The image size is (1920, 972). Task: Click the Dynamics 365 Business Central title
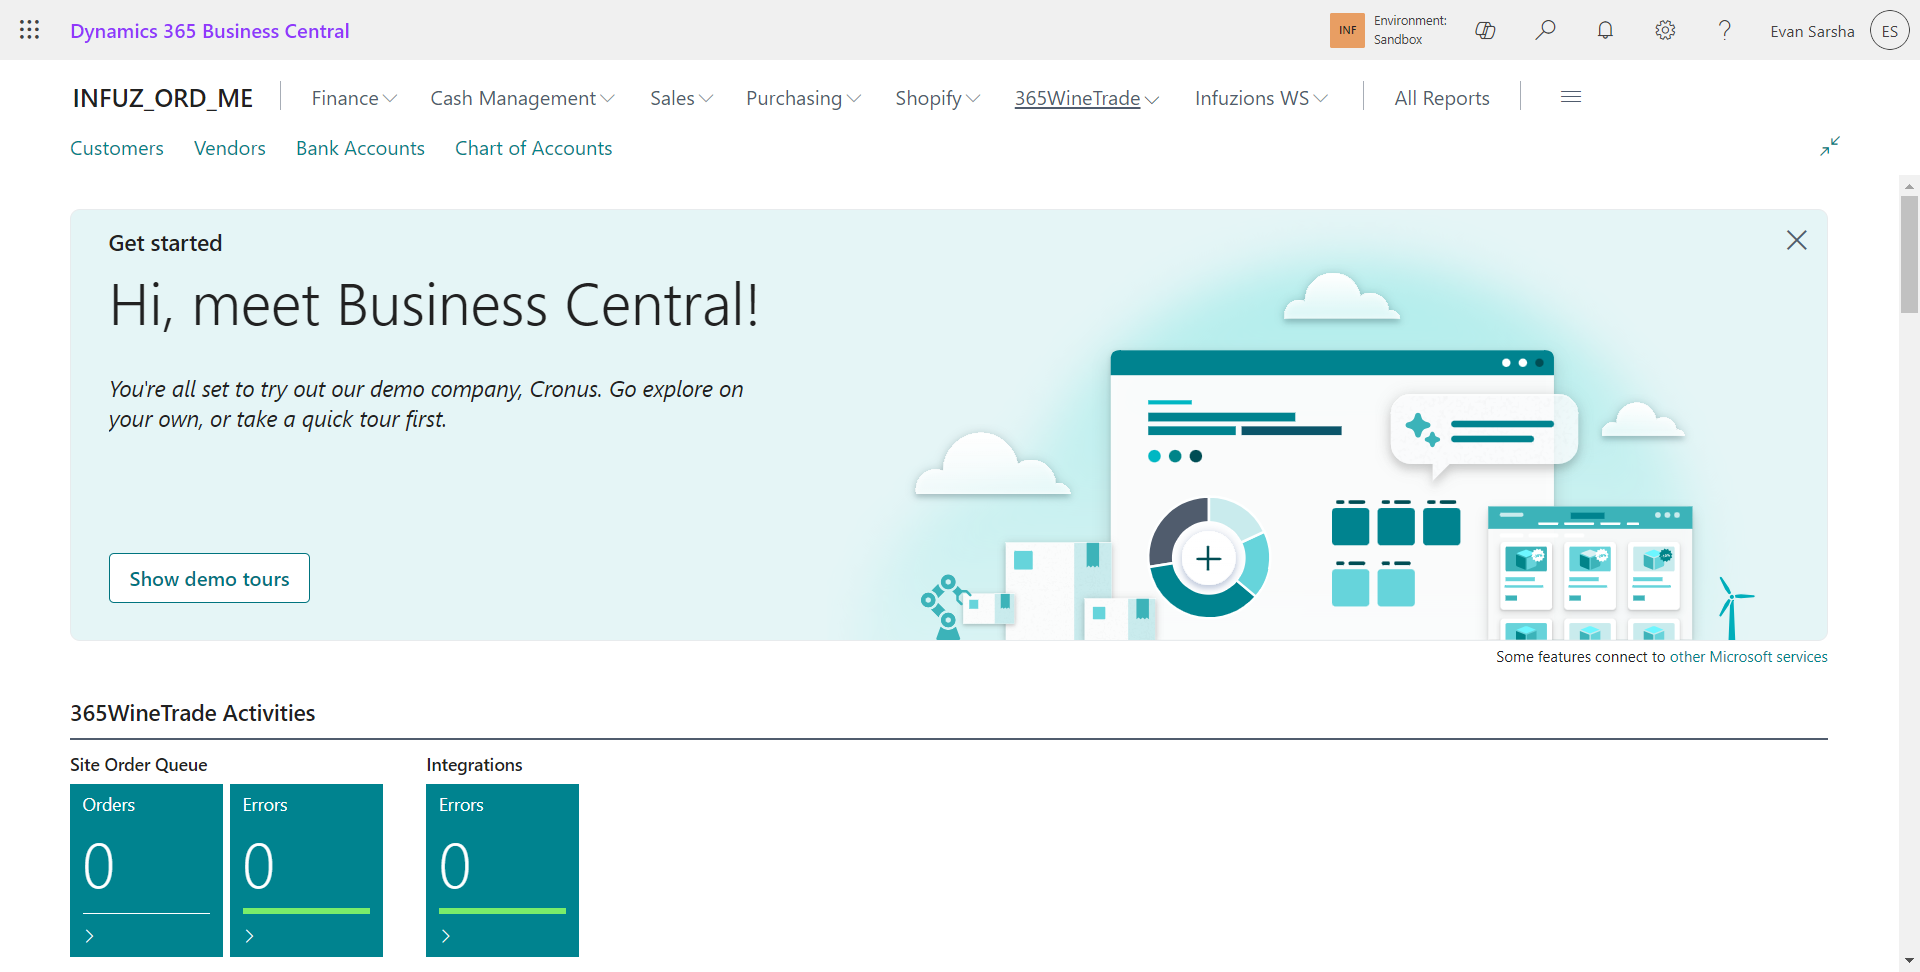click(210, 31)
